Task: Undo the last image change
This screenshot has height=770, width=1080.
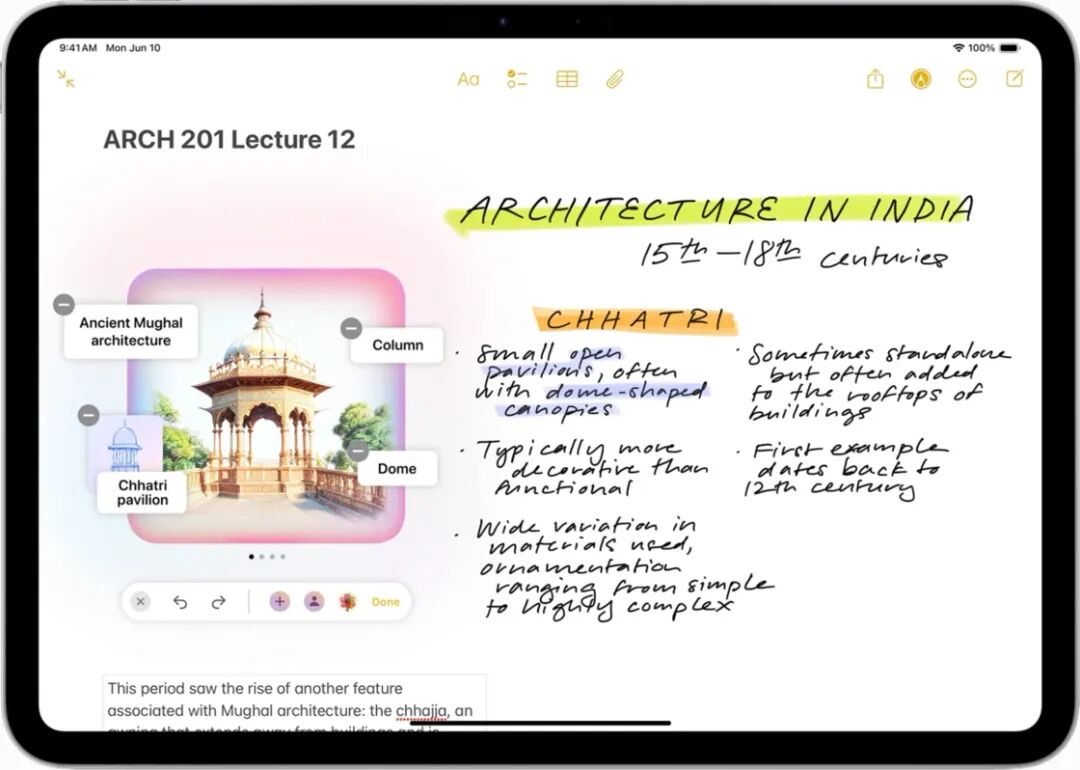Action: point(180,603)
